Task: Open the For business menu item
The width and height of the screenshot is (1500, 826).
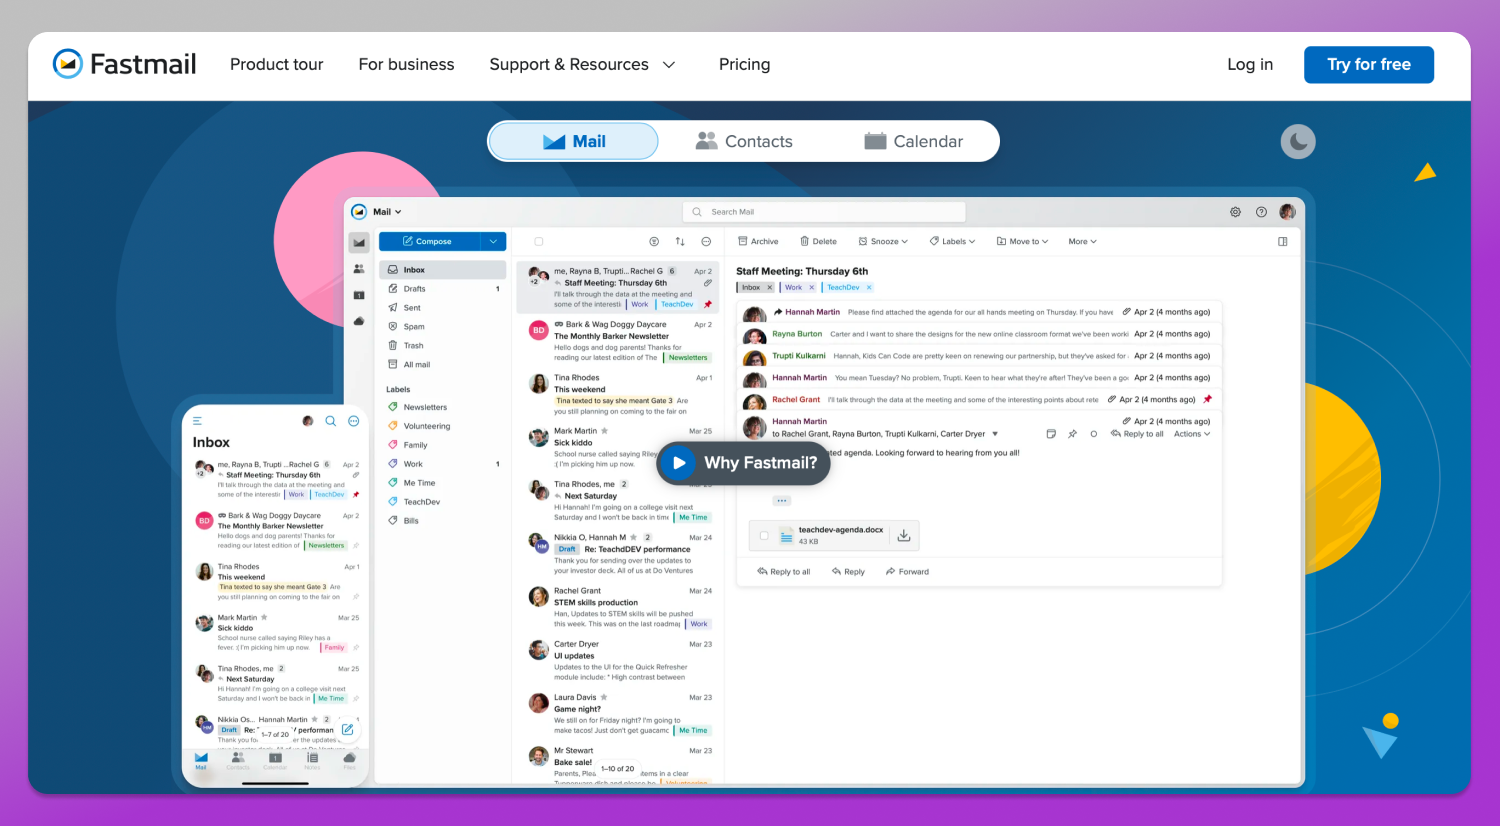Action: (x=406, y=64)
